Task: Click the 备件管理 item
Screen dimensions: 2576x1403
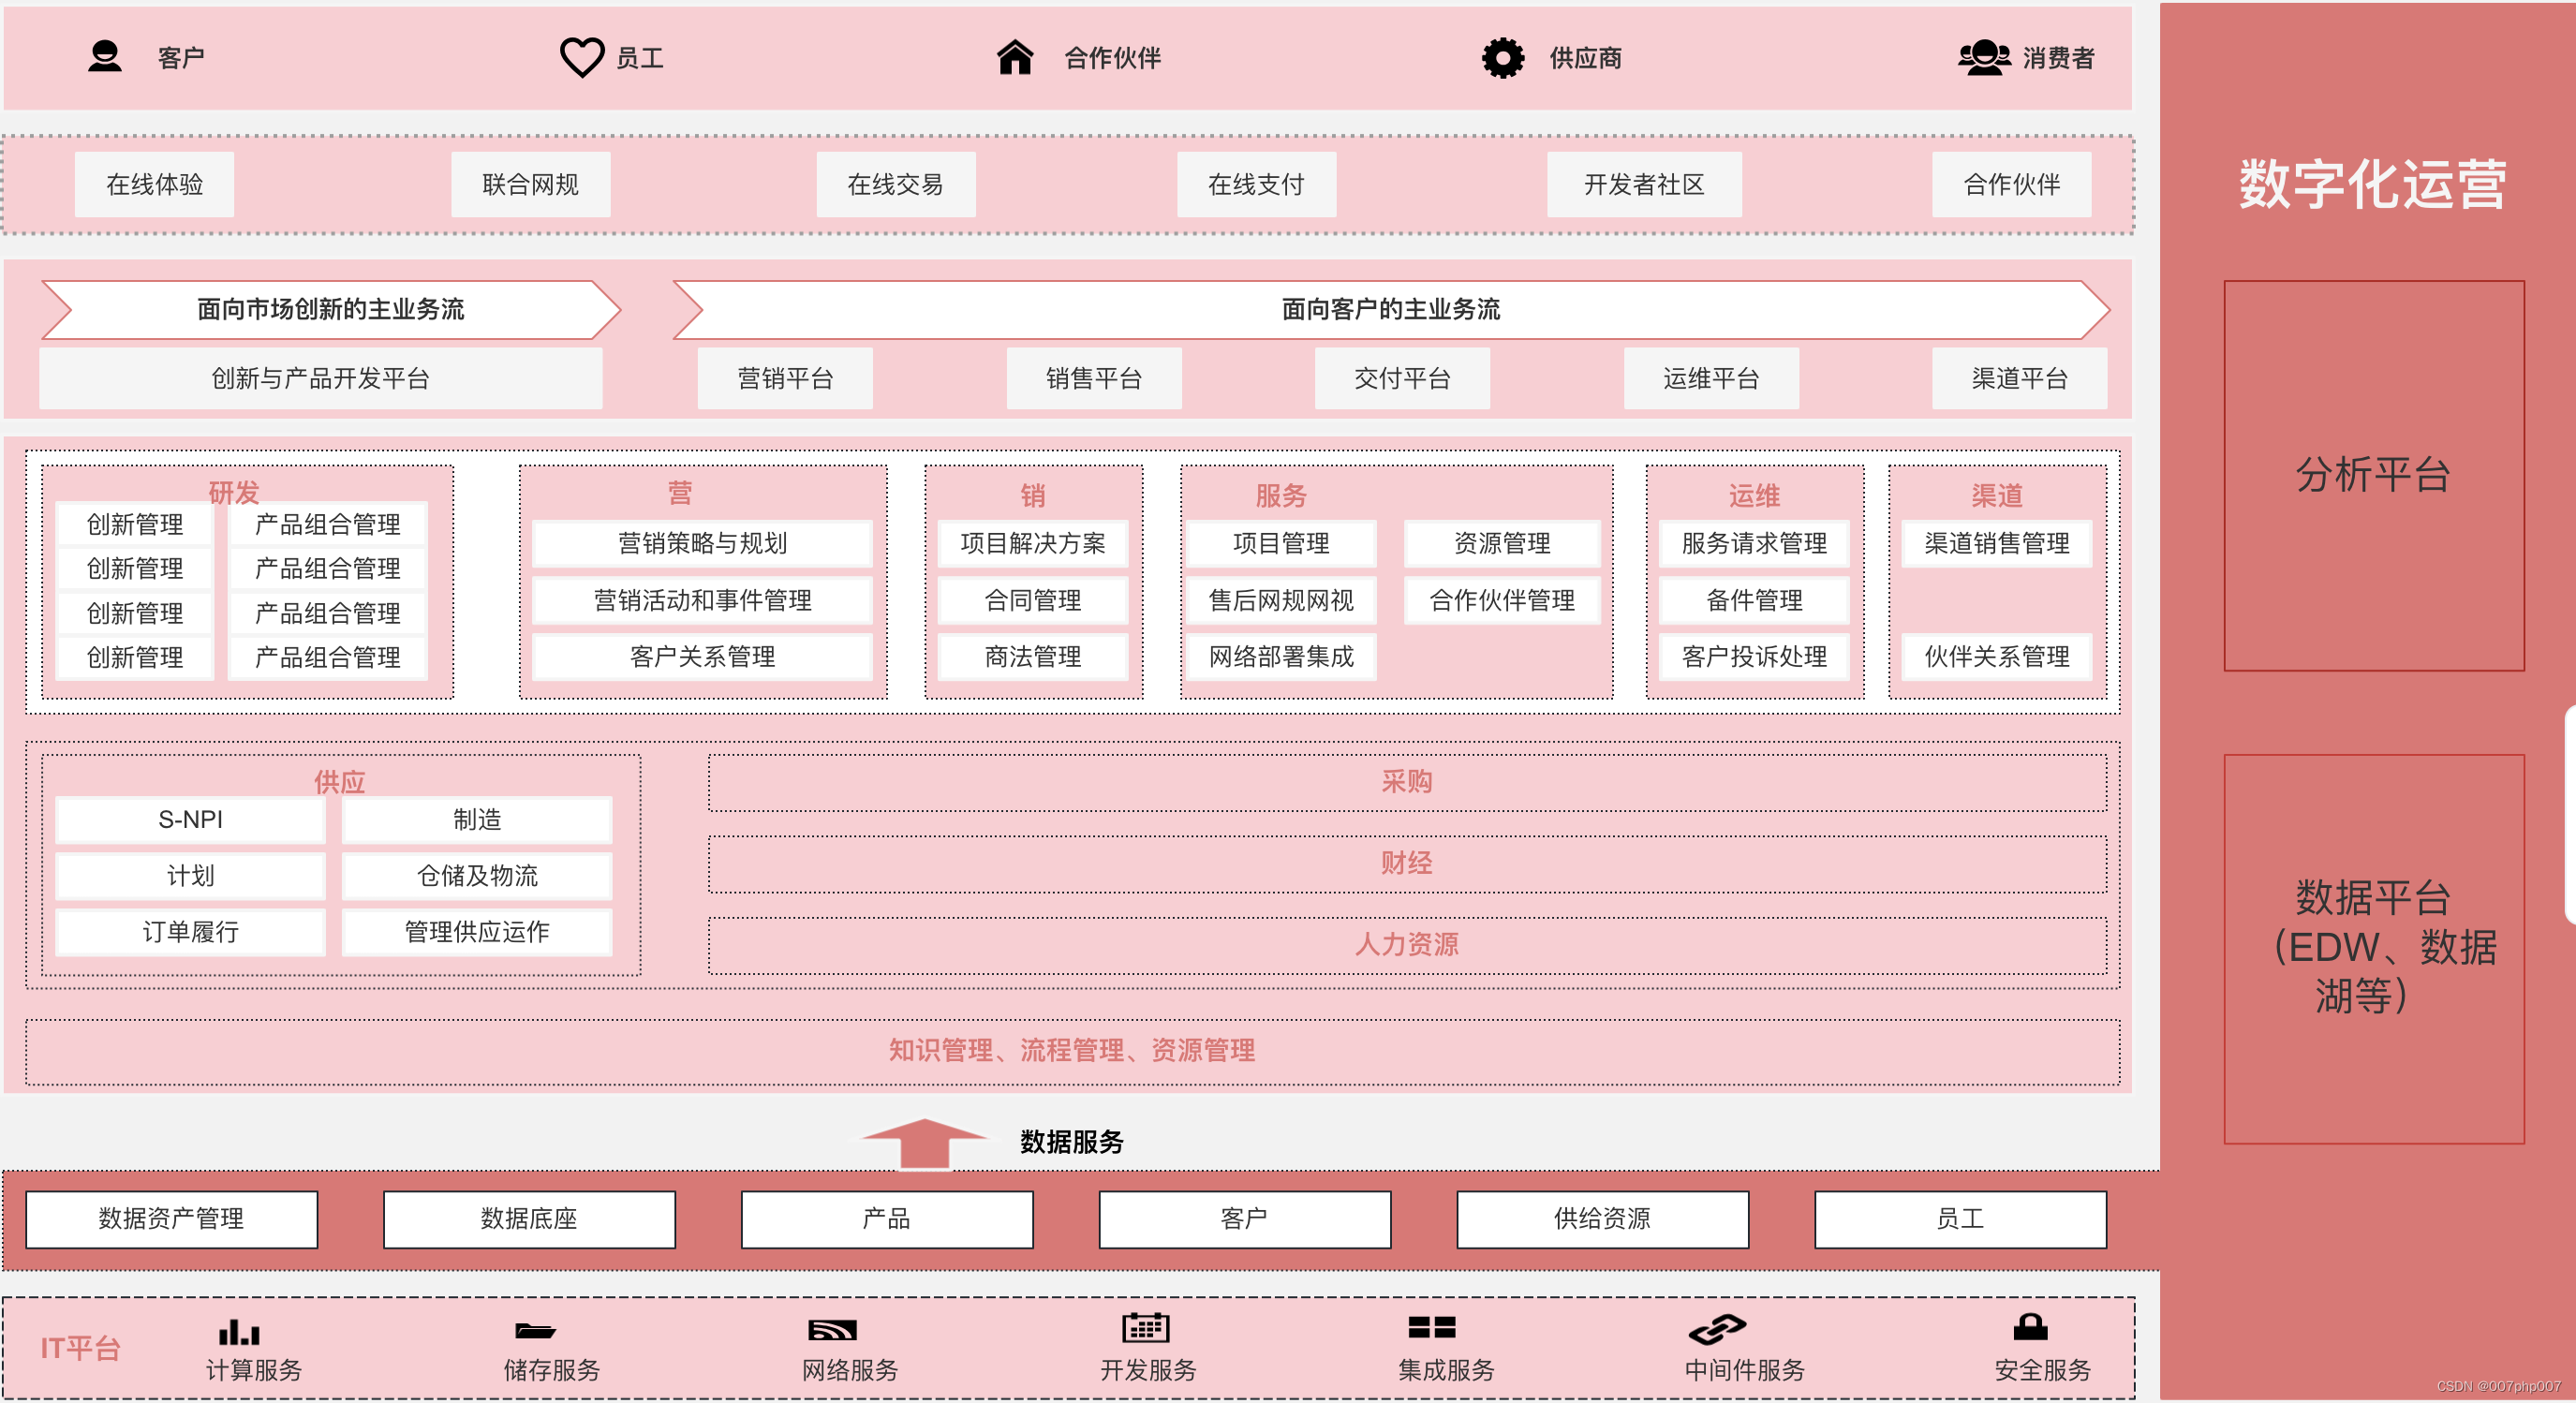Action: coord(1755,600)
